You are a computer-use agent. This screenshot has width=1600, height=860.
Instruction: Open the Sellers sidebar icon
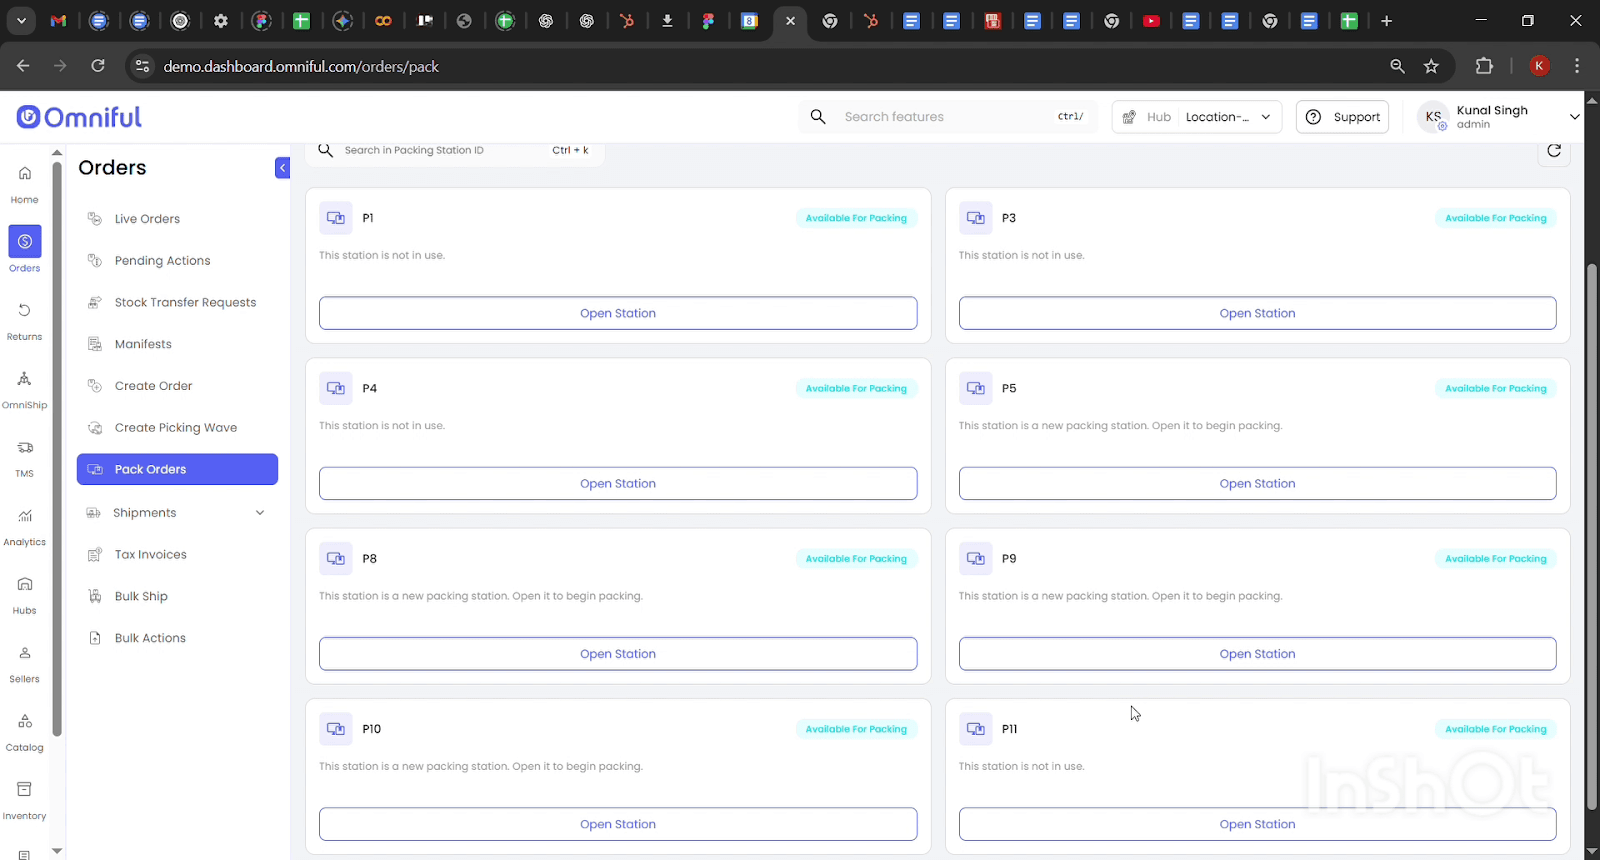coord(24,662)
